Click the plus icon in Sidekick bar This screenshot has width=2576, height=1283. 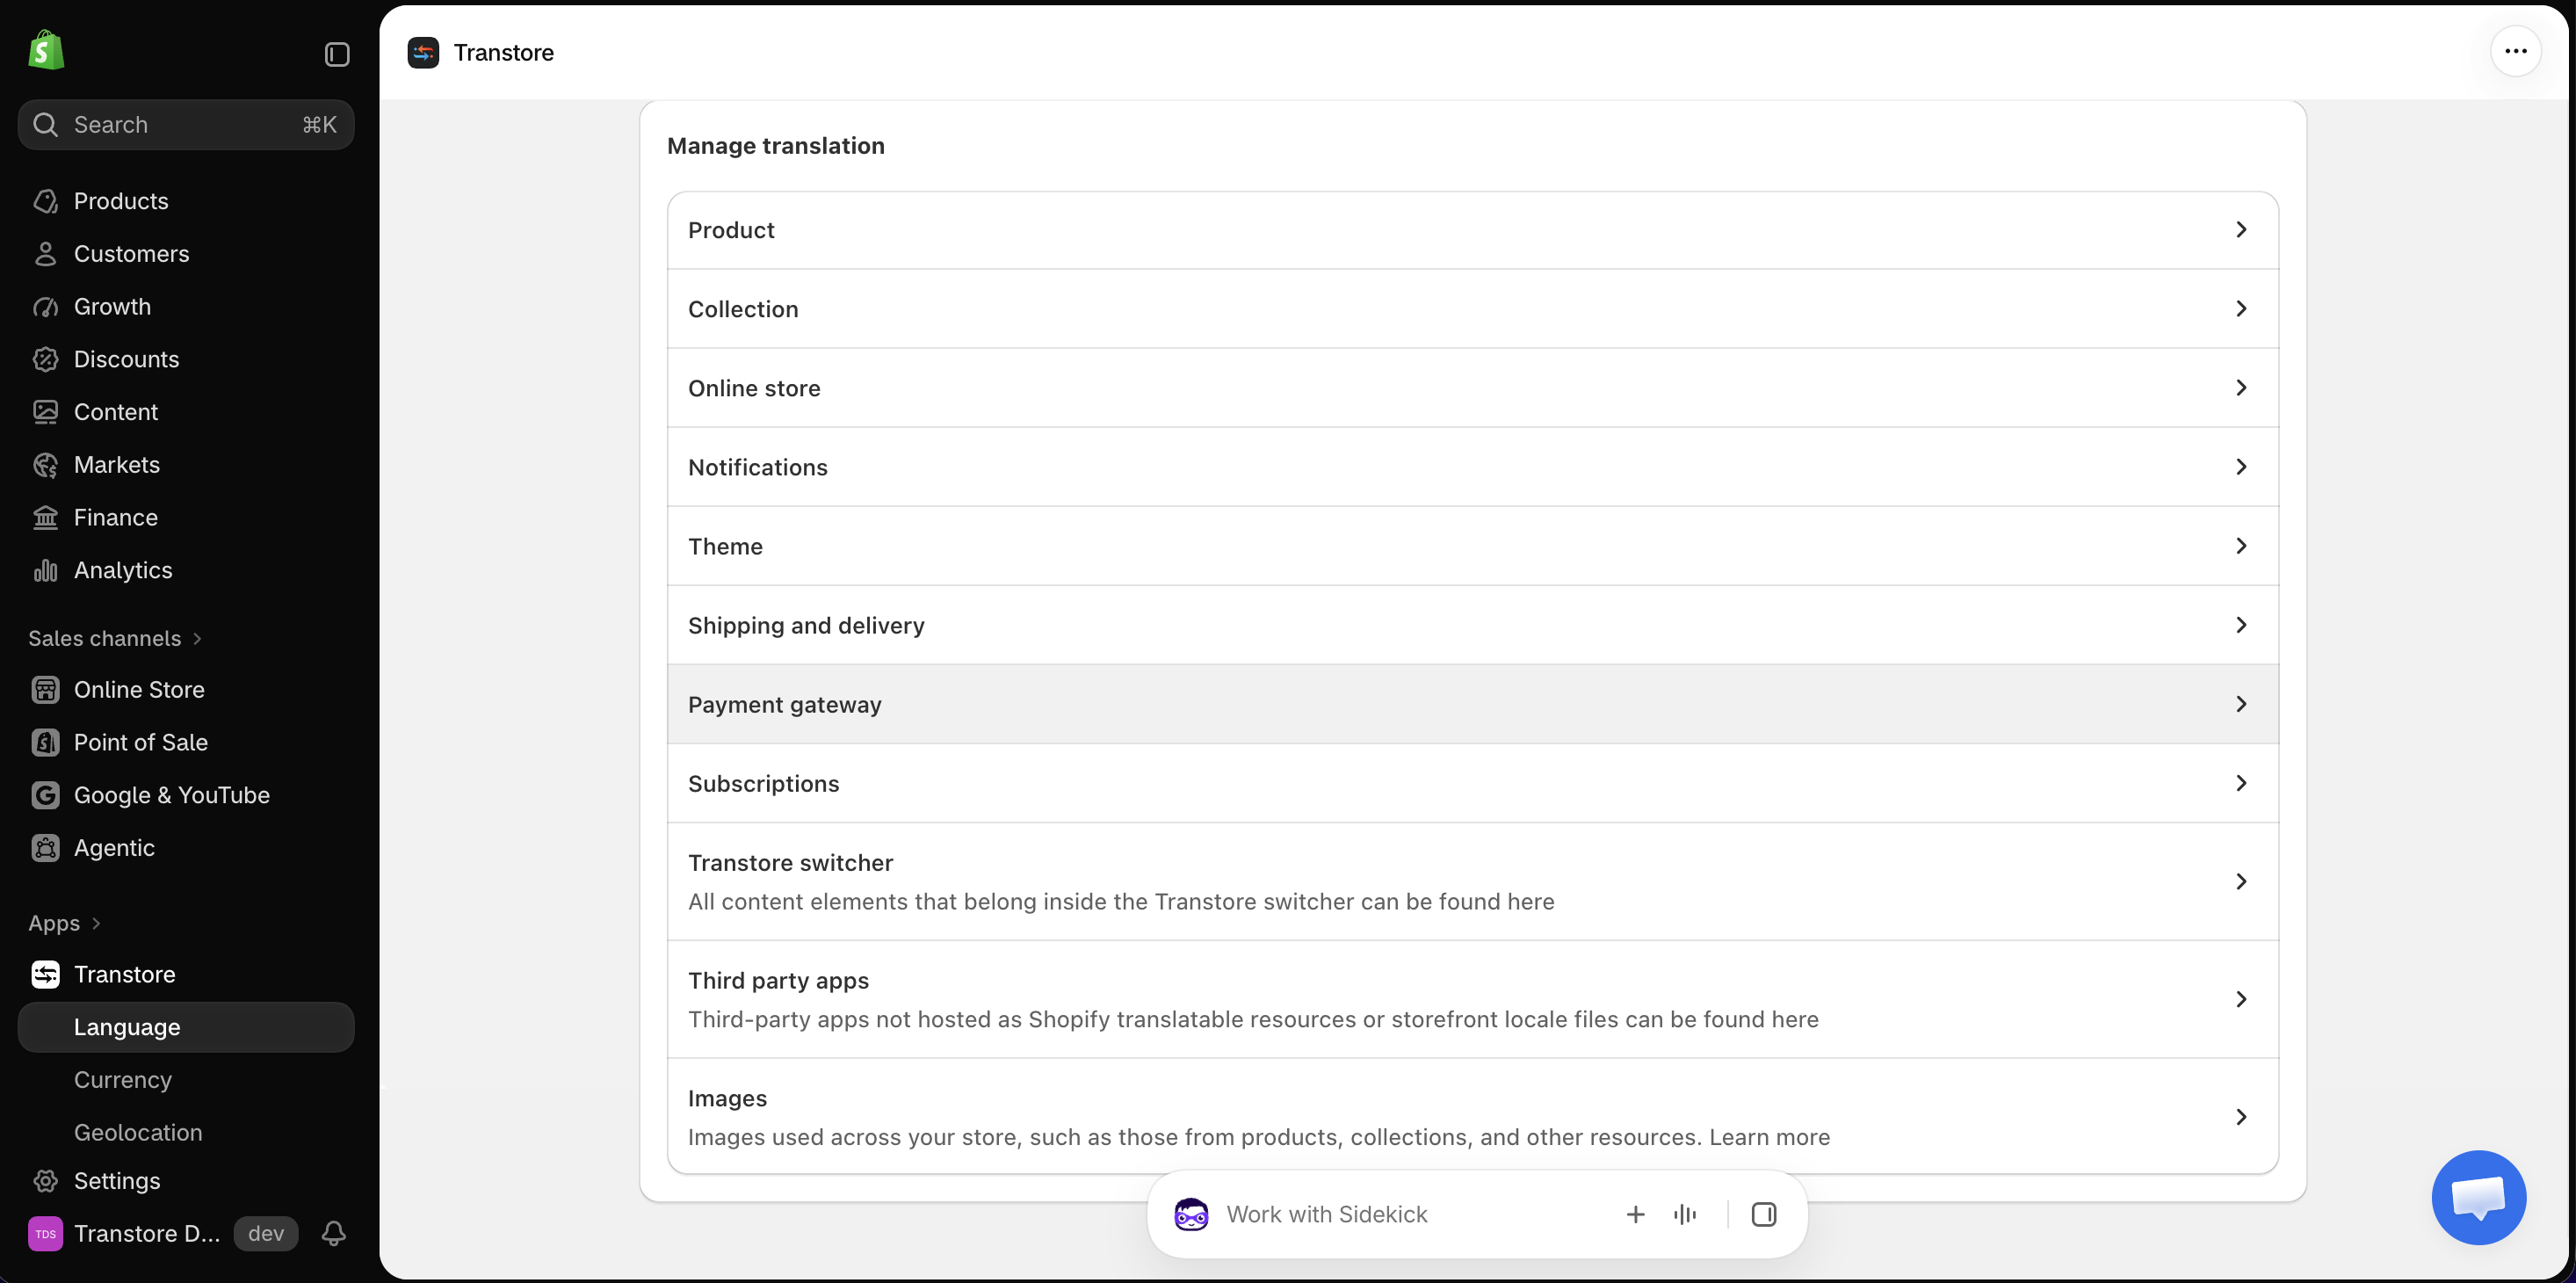pos(1635,1214)
